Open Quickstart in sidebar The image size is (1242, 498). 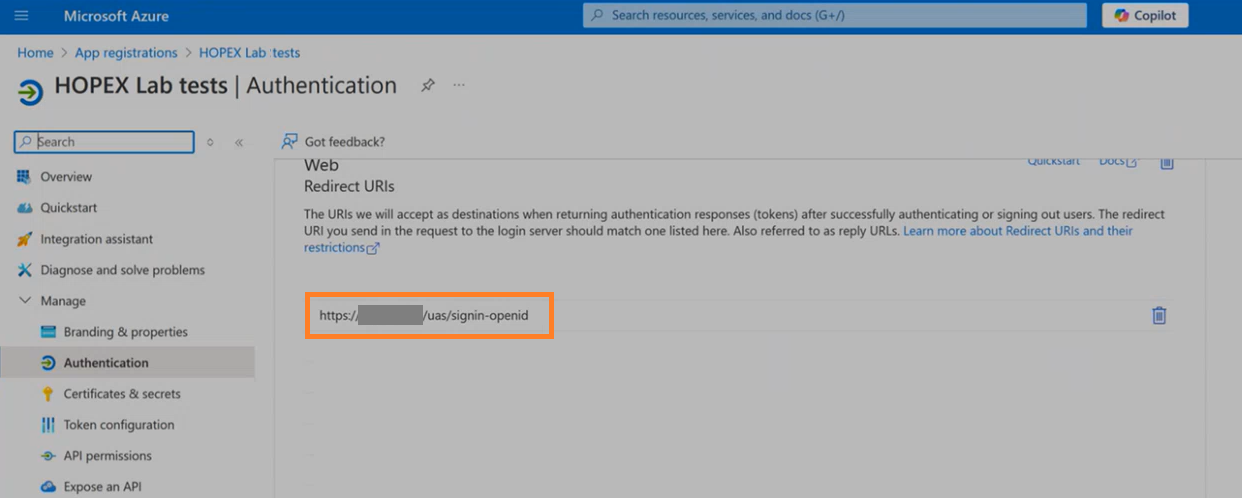click(69, 208)
